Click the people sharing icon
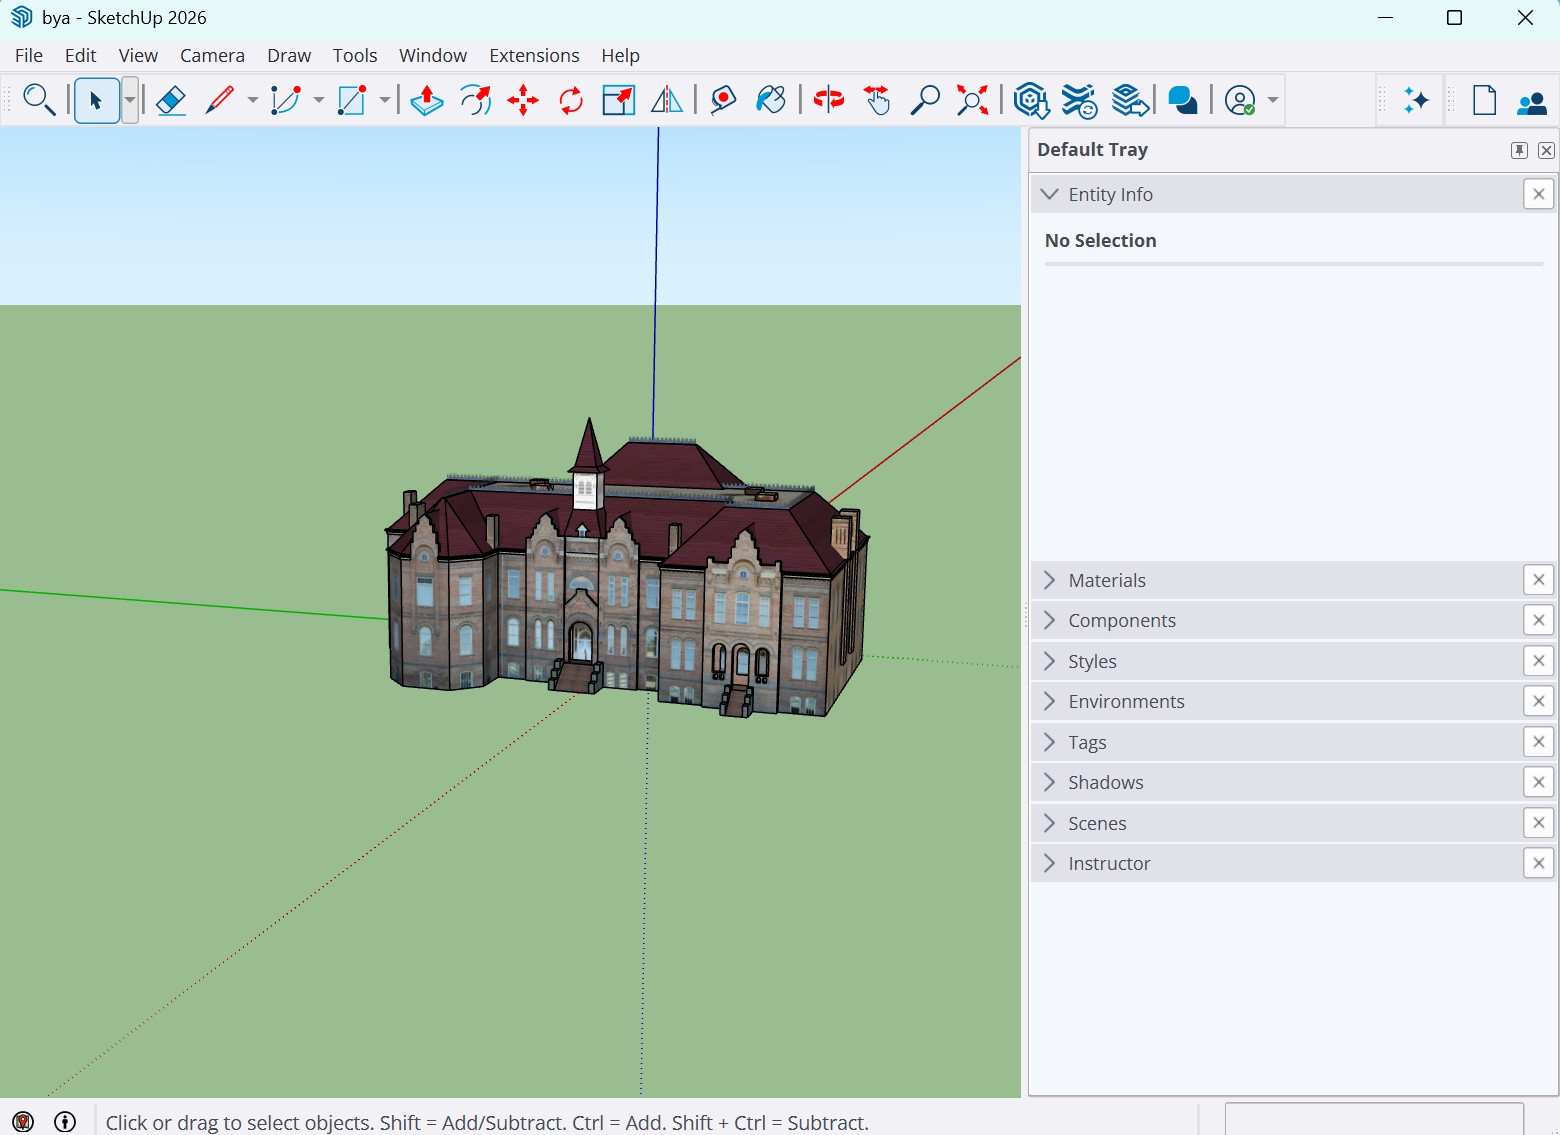The height and width of the screenshot is (1135, 1560). point(1532,101)
